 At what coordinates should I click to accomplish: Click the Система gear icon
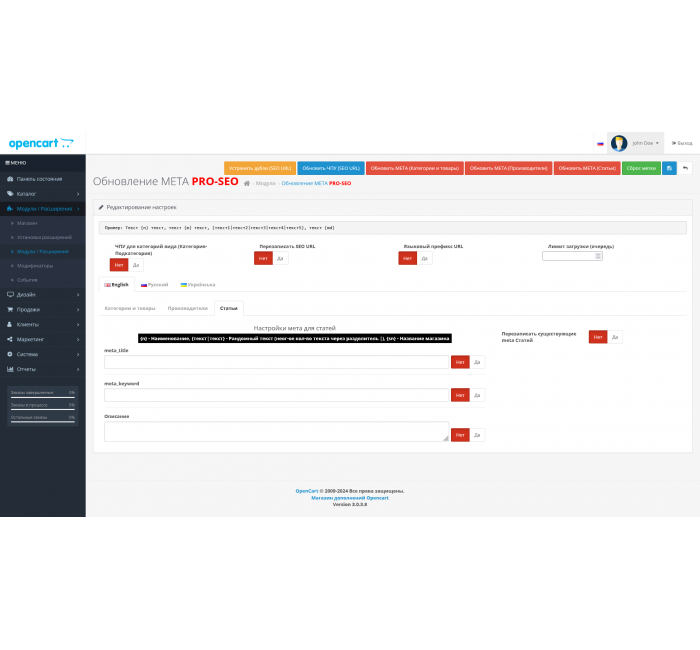[x=10, y=354]
